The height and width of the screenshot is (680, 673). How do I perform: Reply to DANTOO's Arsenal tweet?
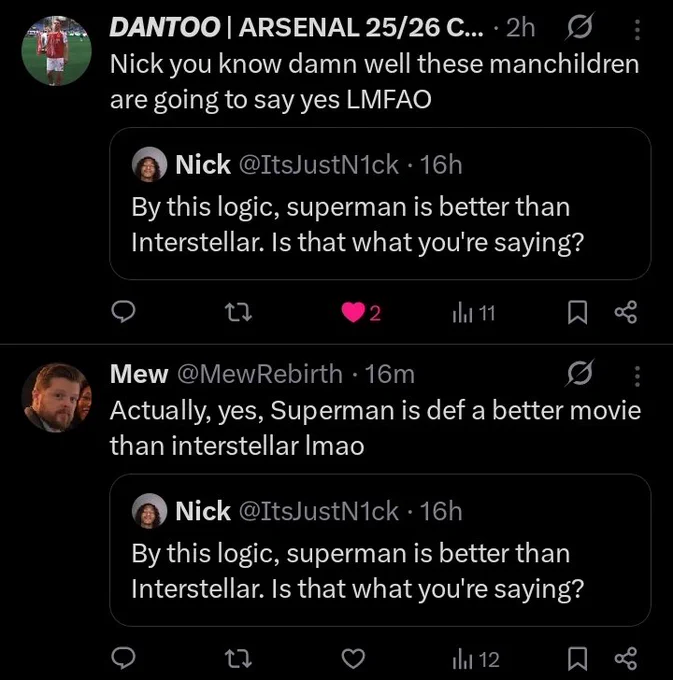(x=124, y=312)
